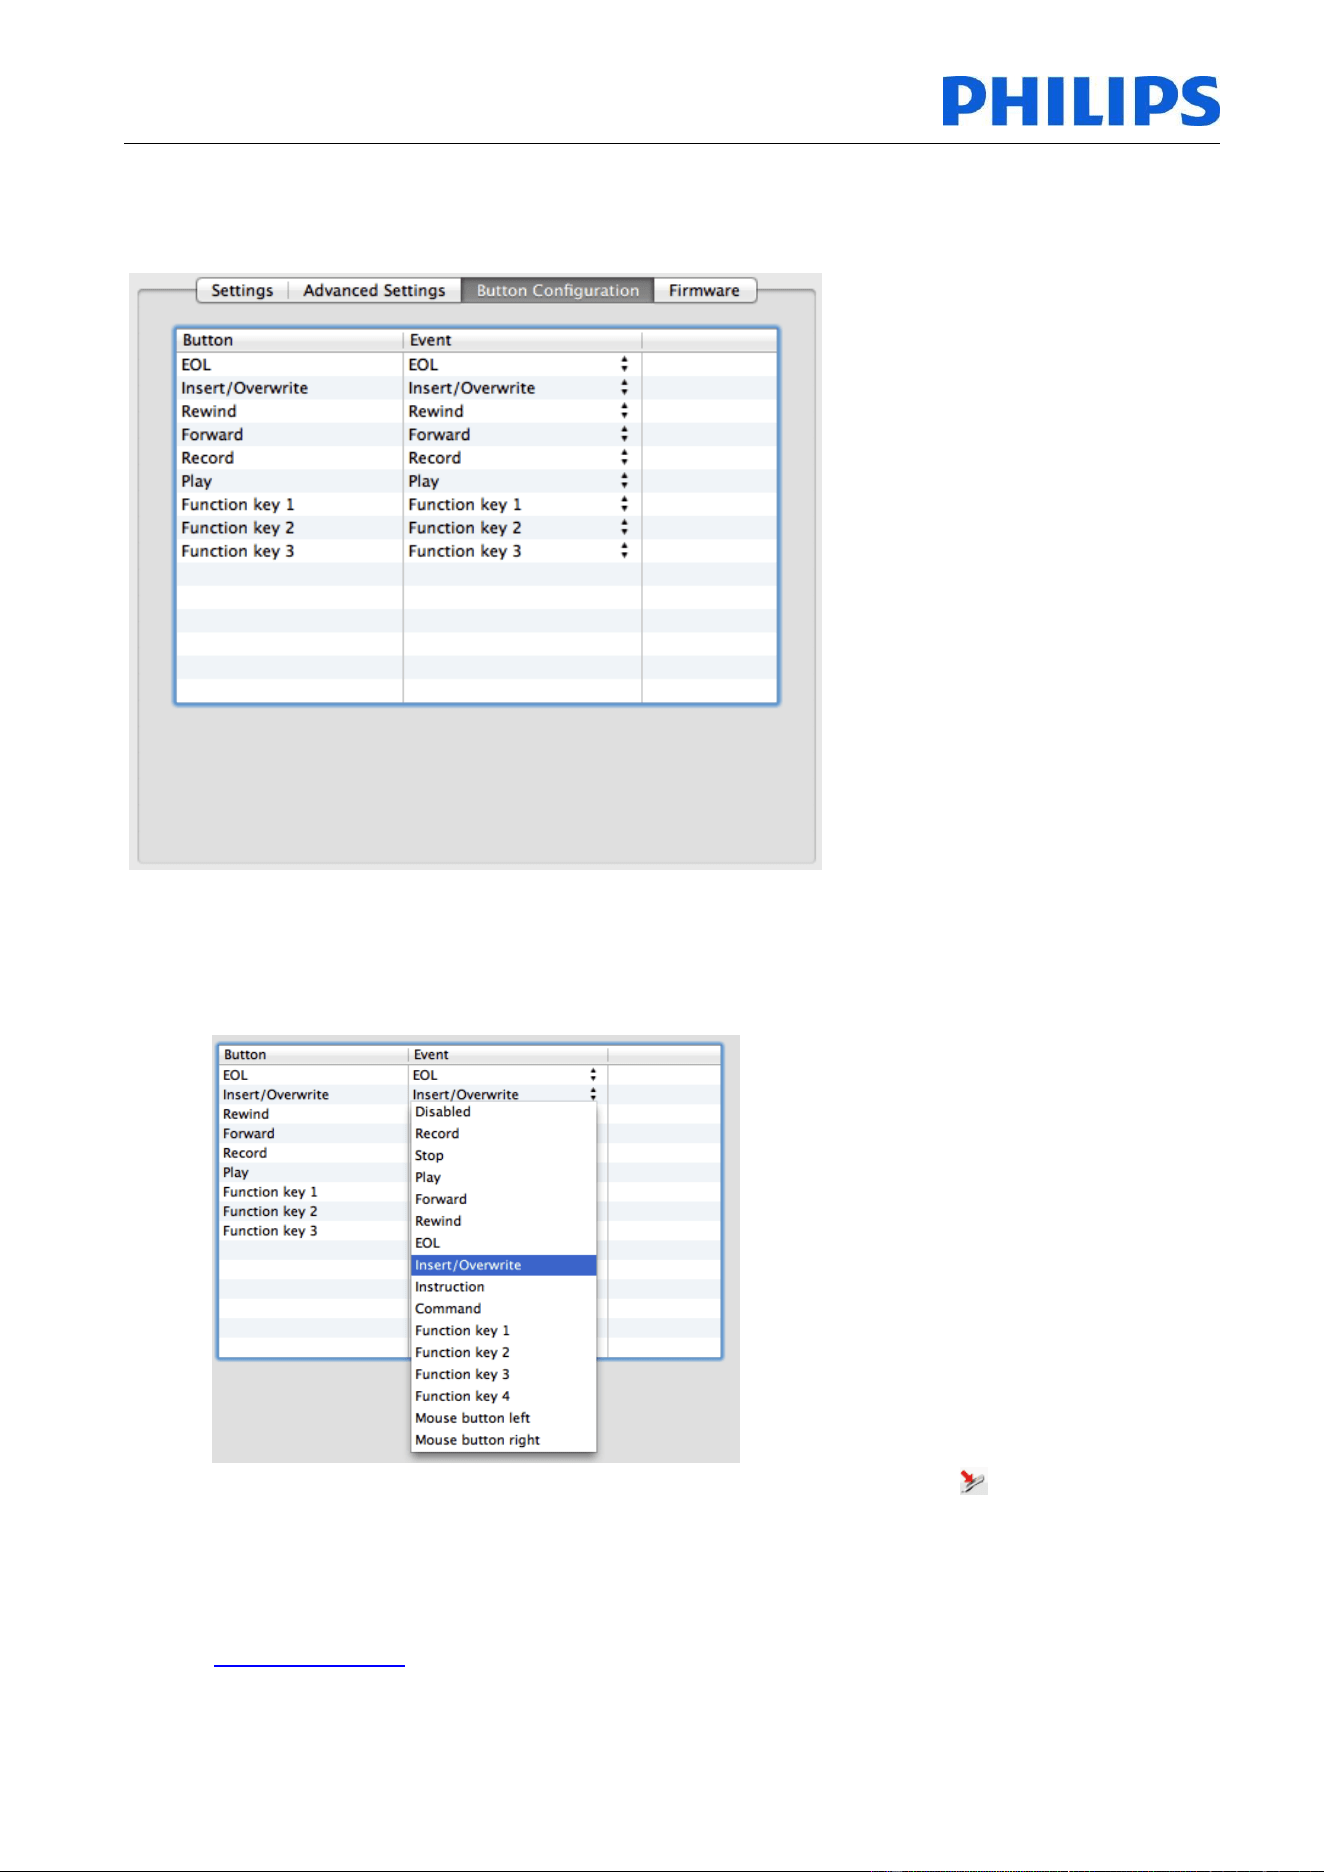Pick Record in the open event list
The width and height of the screenshot is (1324, 1872).
click(x=503, y=1133)
